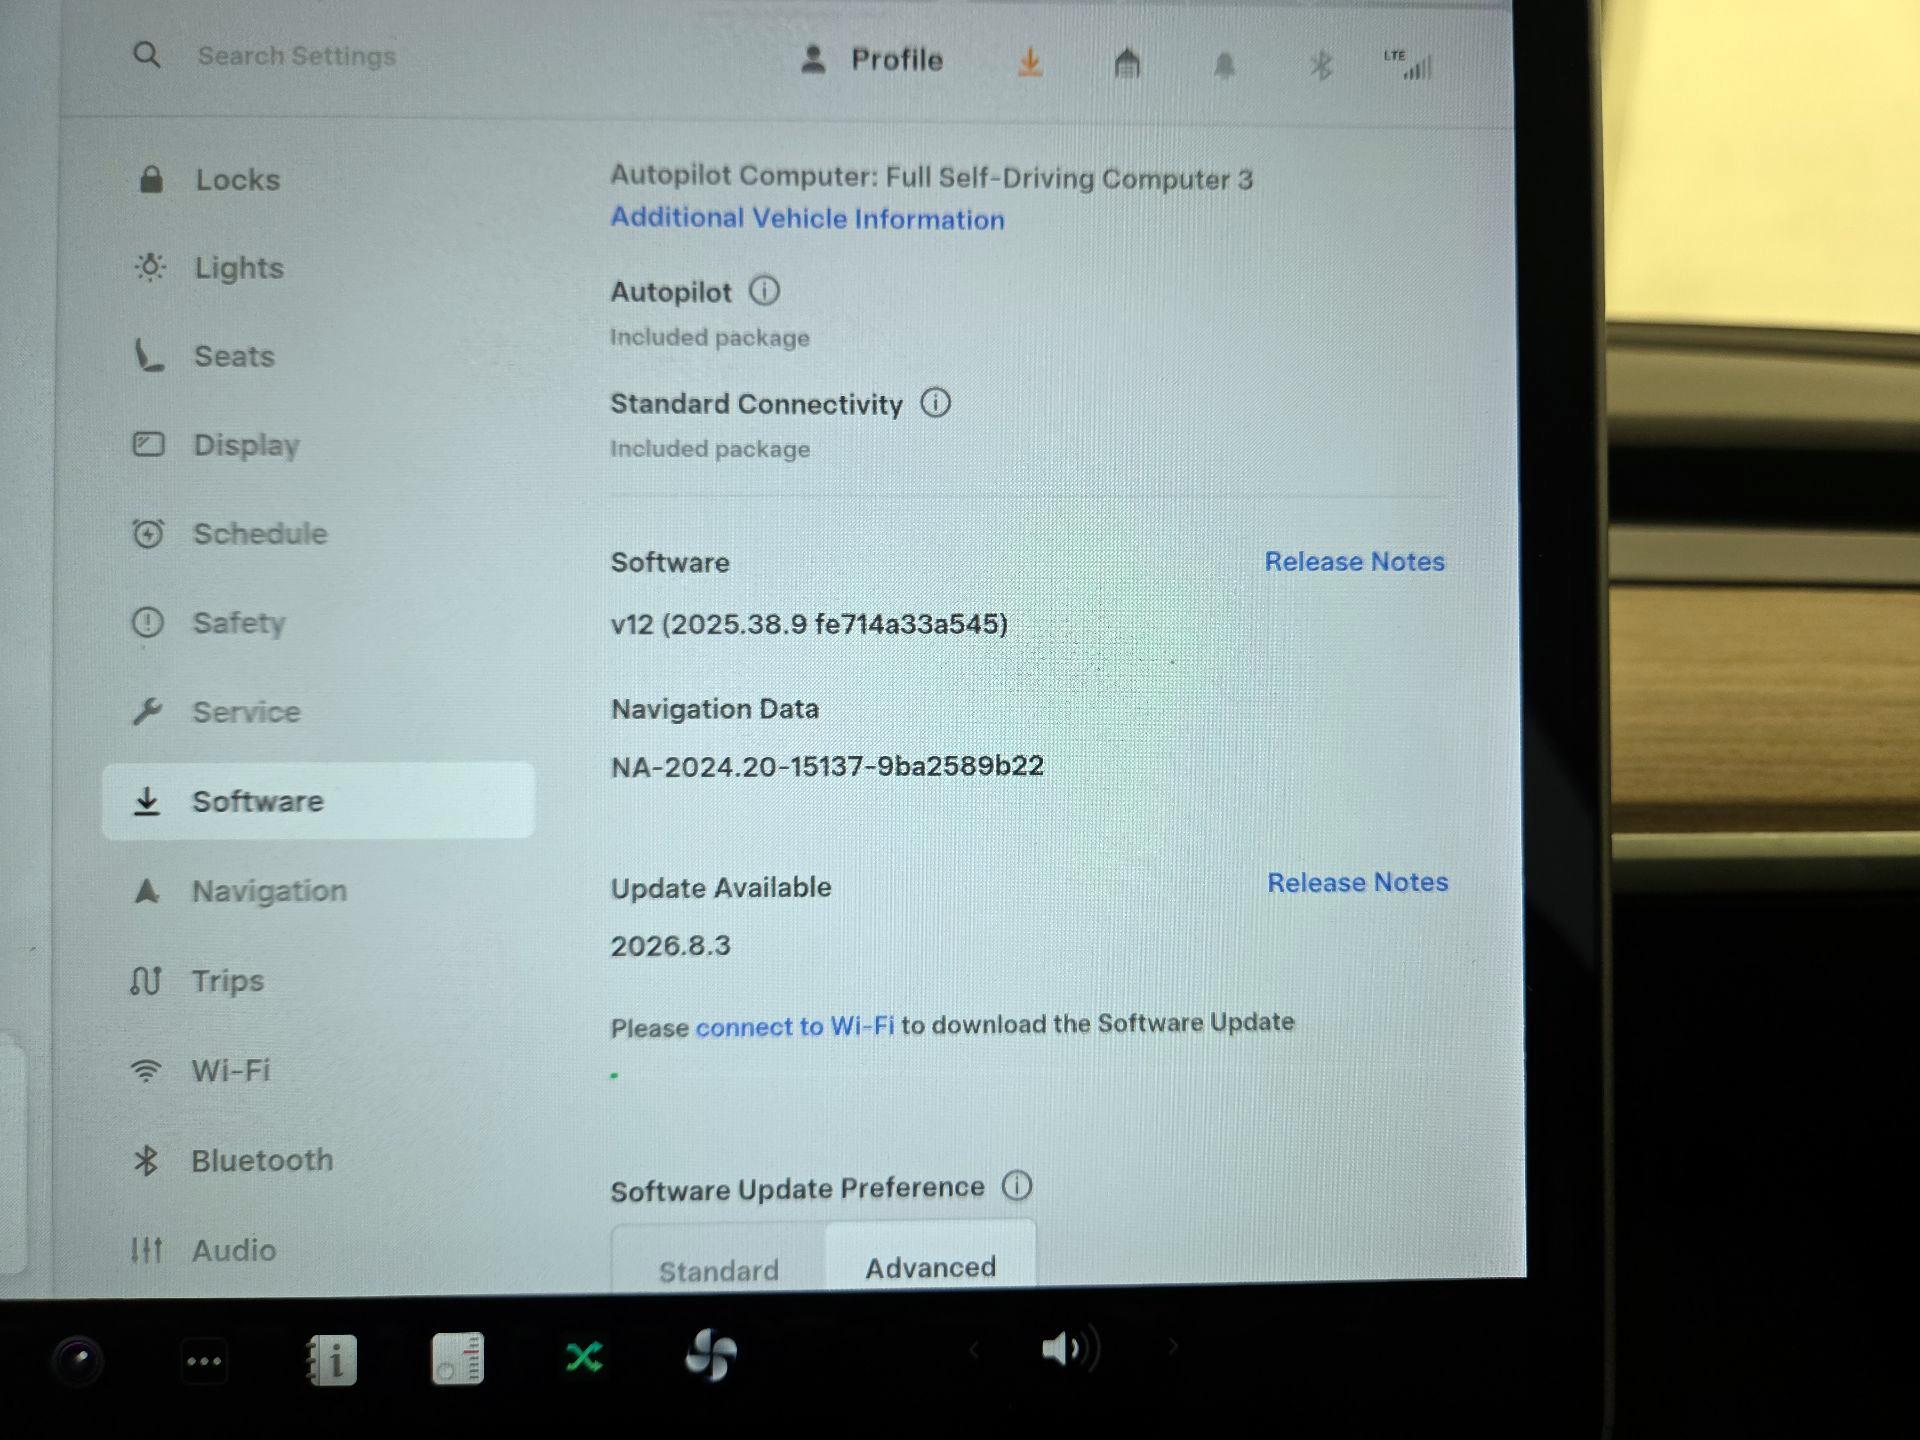Open the Software Update Preference info tooltip
Screen dimensions: 1920x1440
click(x=1018, y=1187)
